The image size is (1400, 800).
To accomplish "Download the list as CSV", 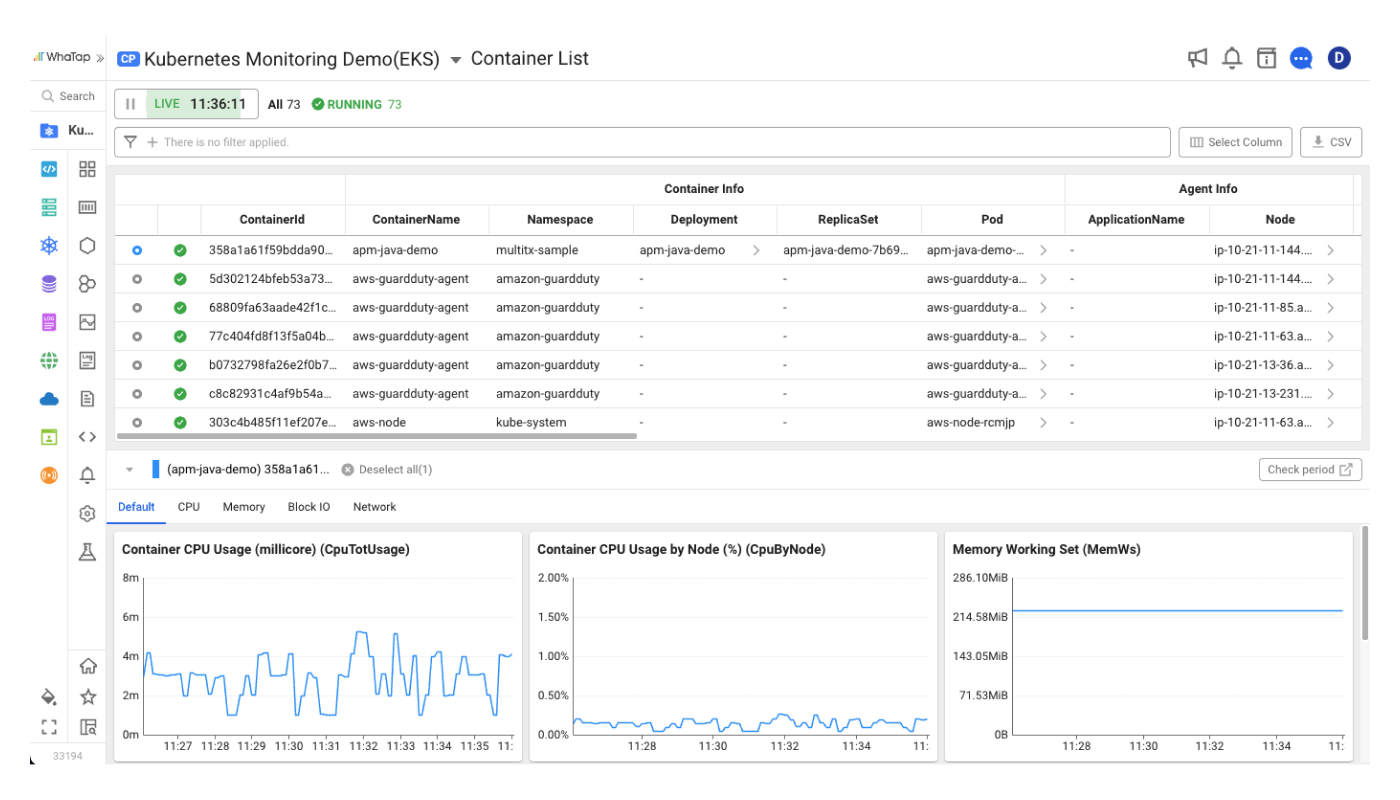I will [1331, 142].
